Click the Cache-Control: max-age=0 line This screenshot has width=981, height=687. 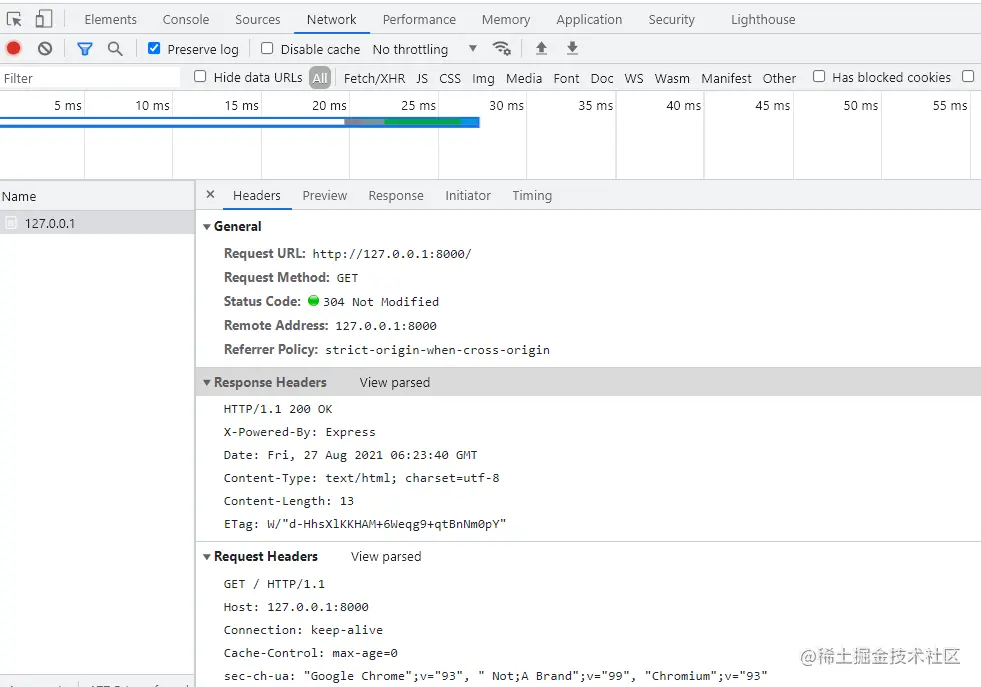coord(310,653)
